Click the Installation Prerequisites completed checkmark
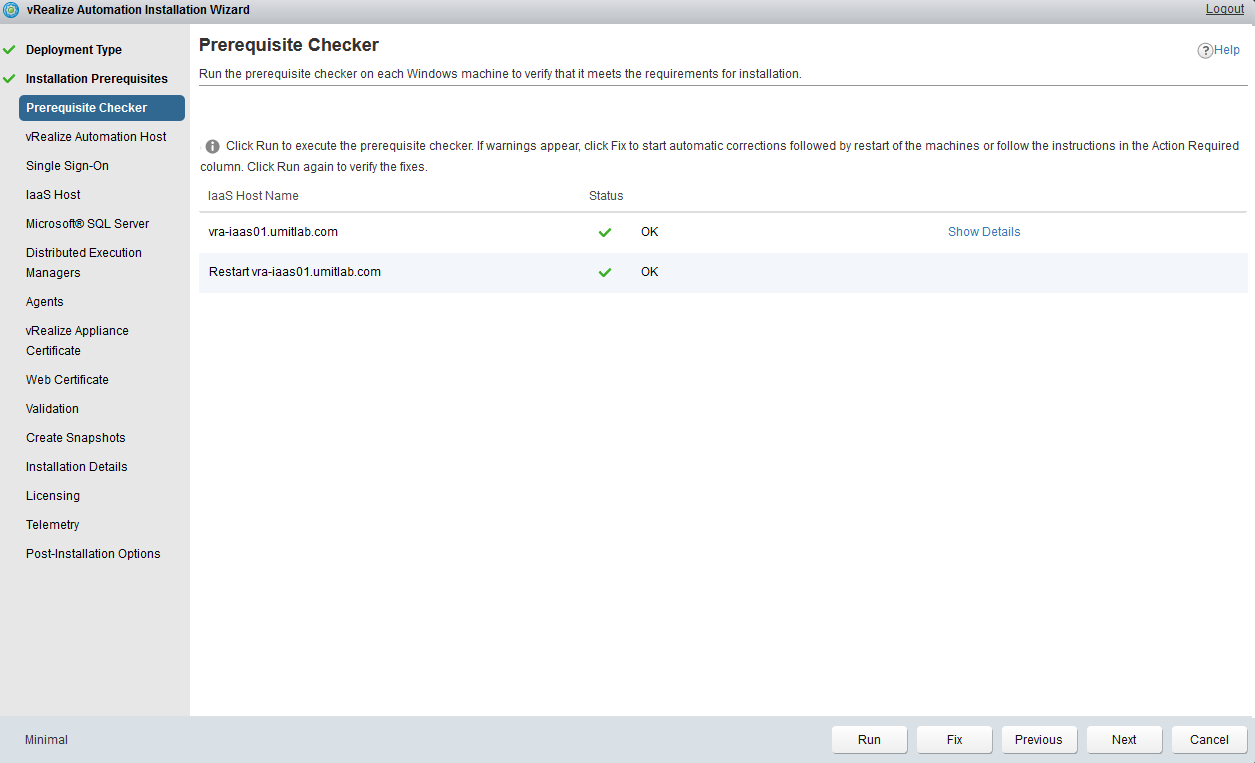Screen dimensions: 1255x763 pos(10,79)
